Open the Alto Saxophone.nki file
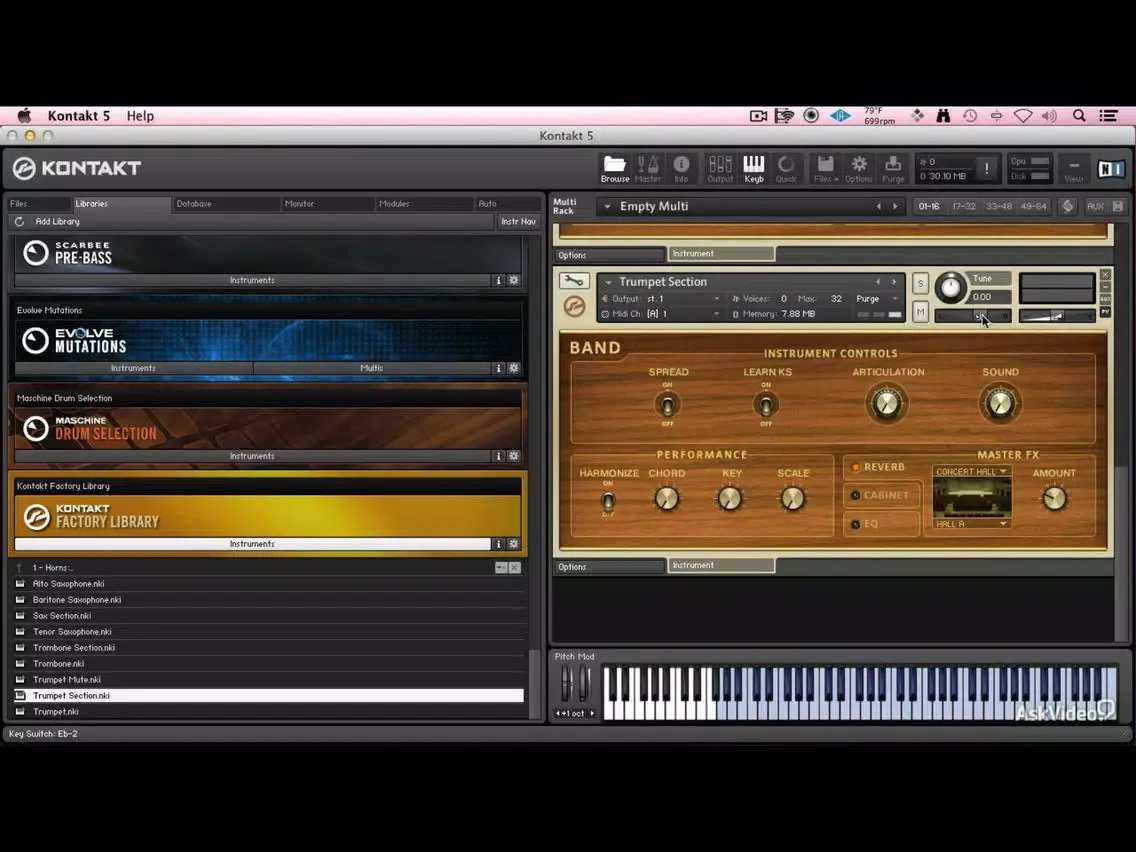The height and width of the screenshot is (852, 1136). 268,584
